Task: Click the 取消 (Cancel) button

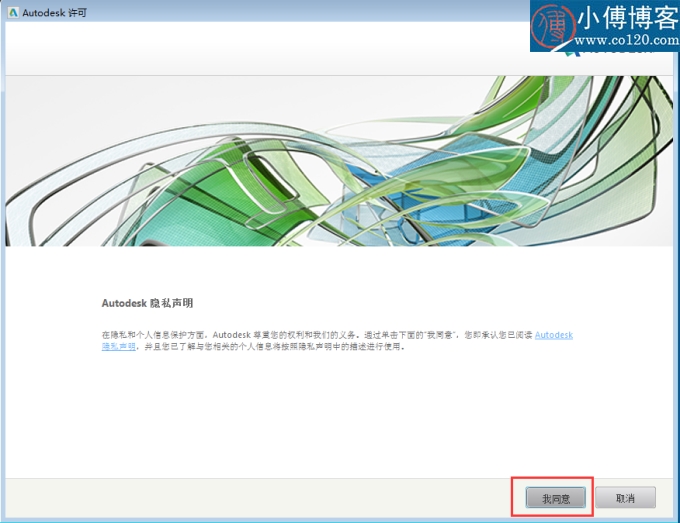Action: click(x=625, y=498)
